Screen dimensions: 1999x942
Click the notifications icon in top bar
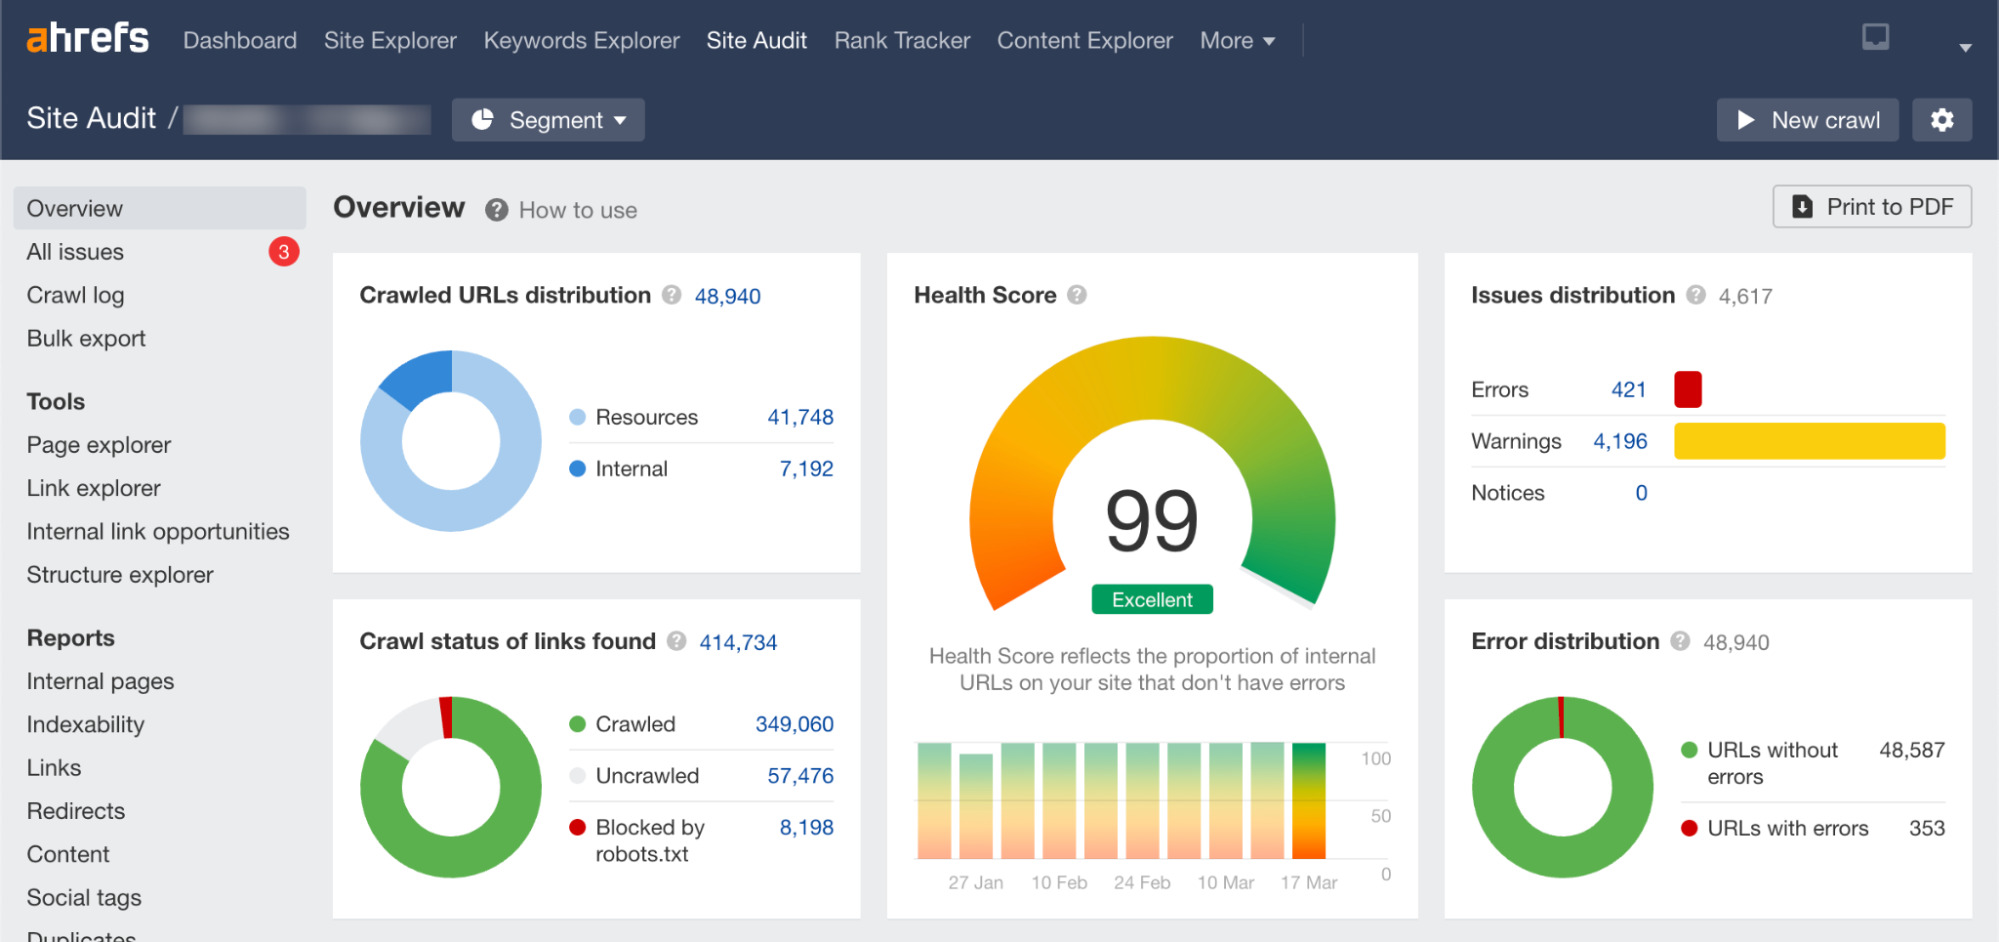point(1875,38)
